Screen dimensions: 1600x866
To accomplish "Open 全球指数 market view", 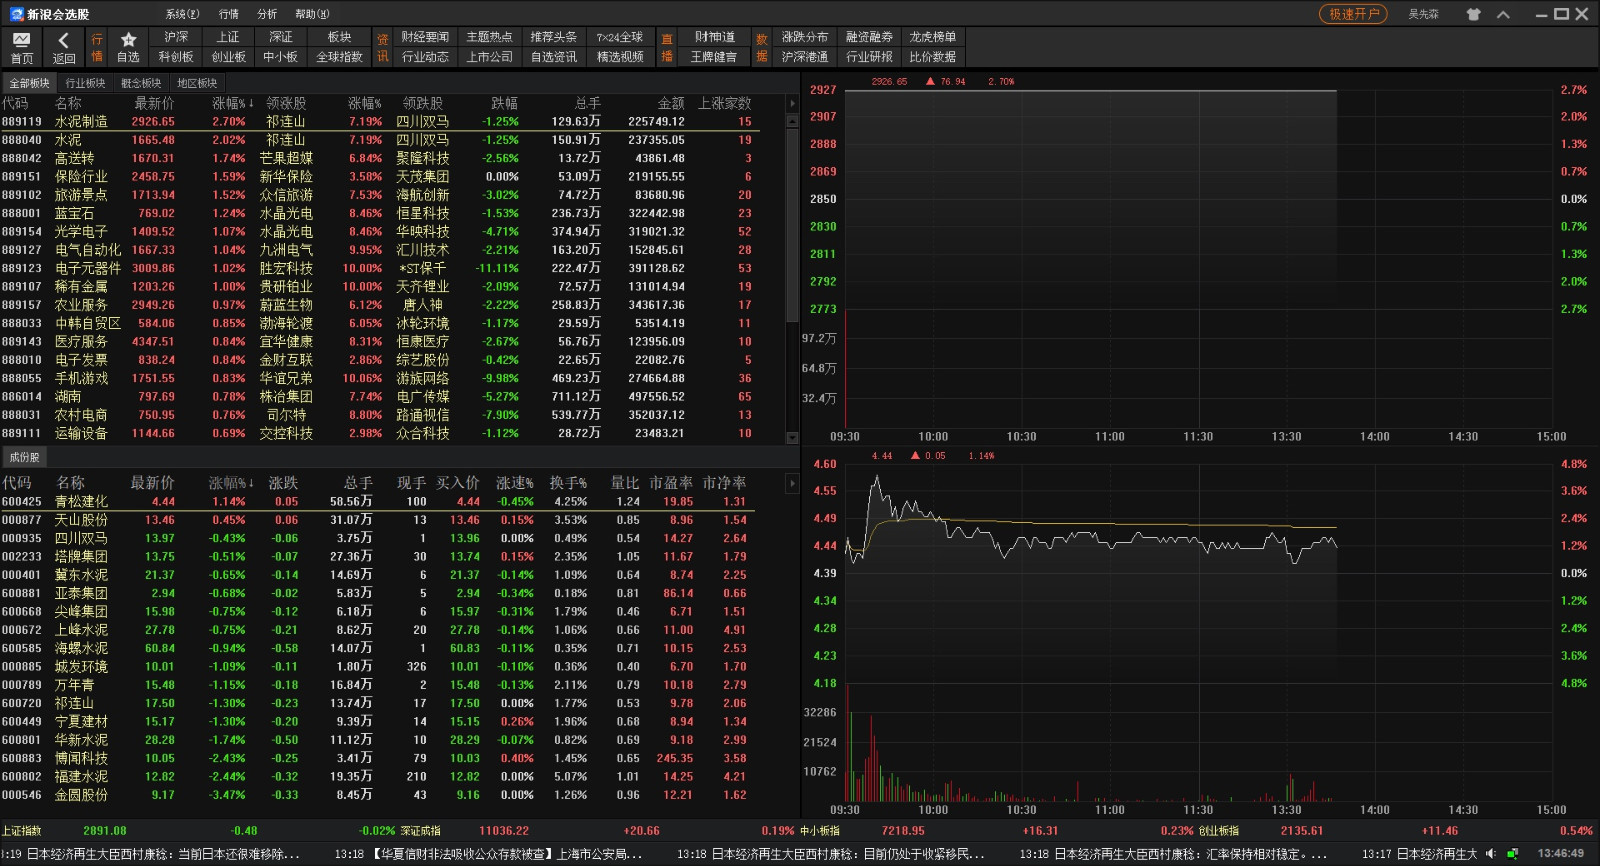I will point(339,57).
